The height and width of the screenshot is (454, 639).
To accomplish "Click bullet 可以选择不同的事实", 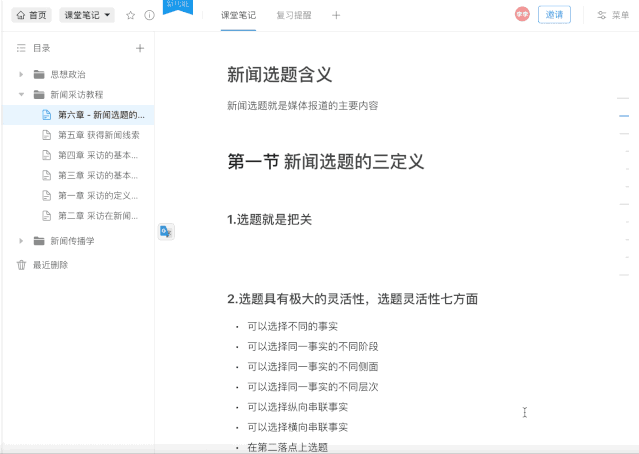I will pos(292,326).
